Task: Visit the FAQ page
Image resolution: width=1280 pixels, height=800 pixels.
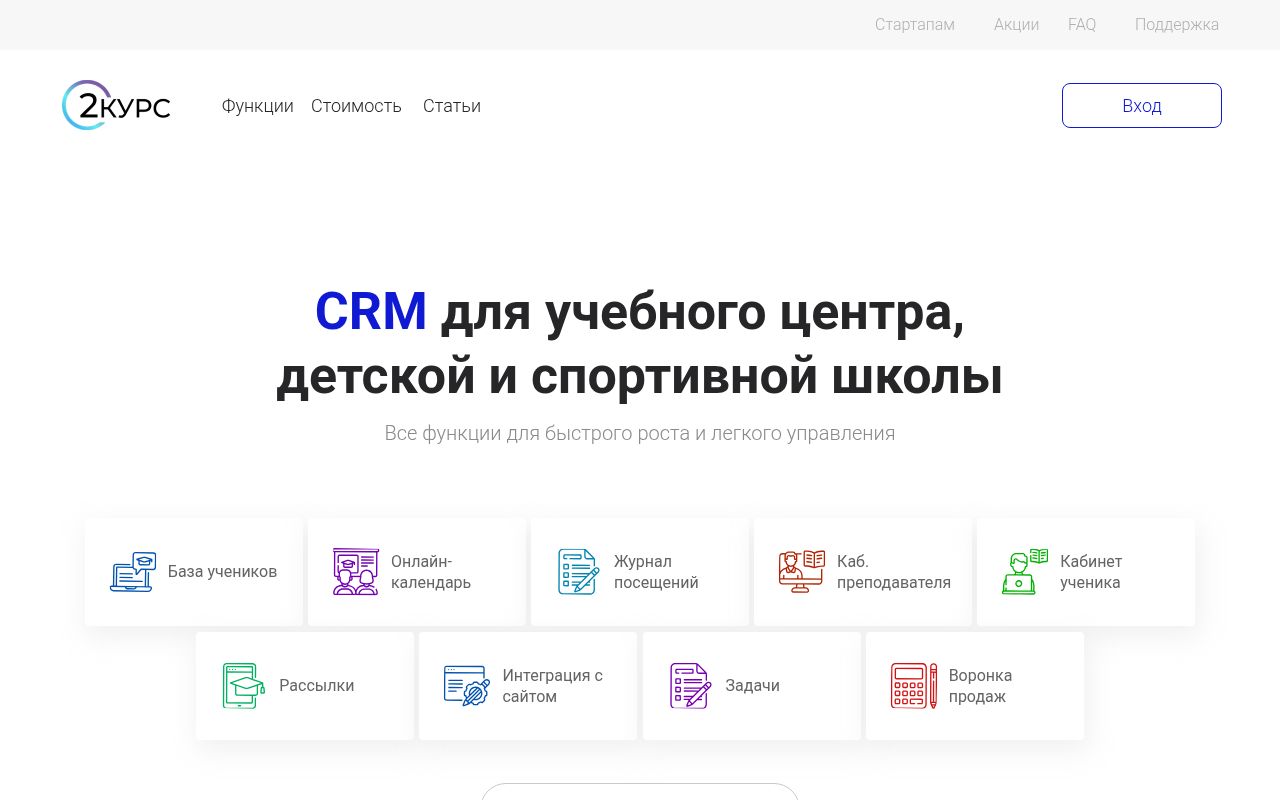Action: click(1081, 25)
